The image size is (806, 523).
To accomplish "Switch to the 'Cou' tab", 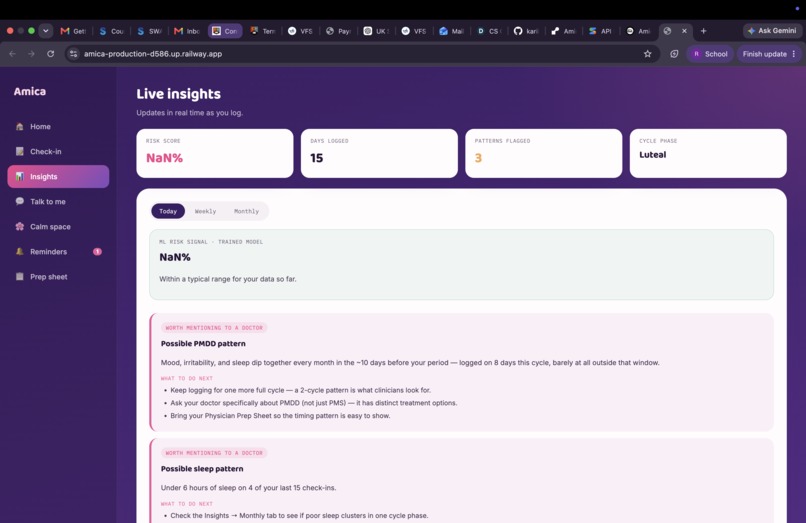I will pos(112,31).
